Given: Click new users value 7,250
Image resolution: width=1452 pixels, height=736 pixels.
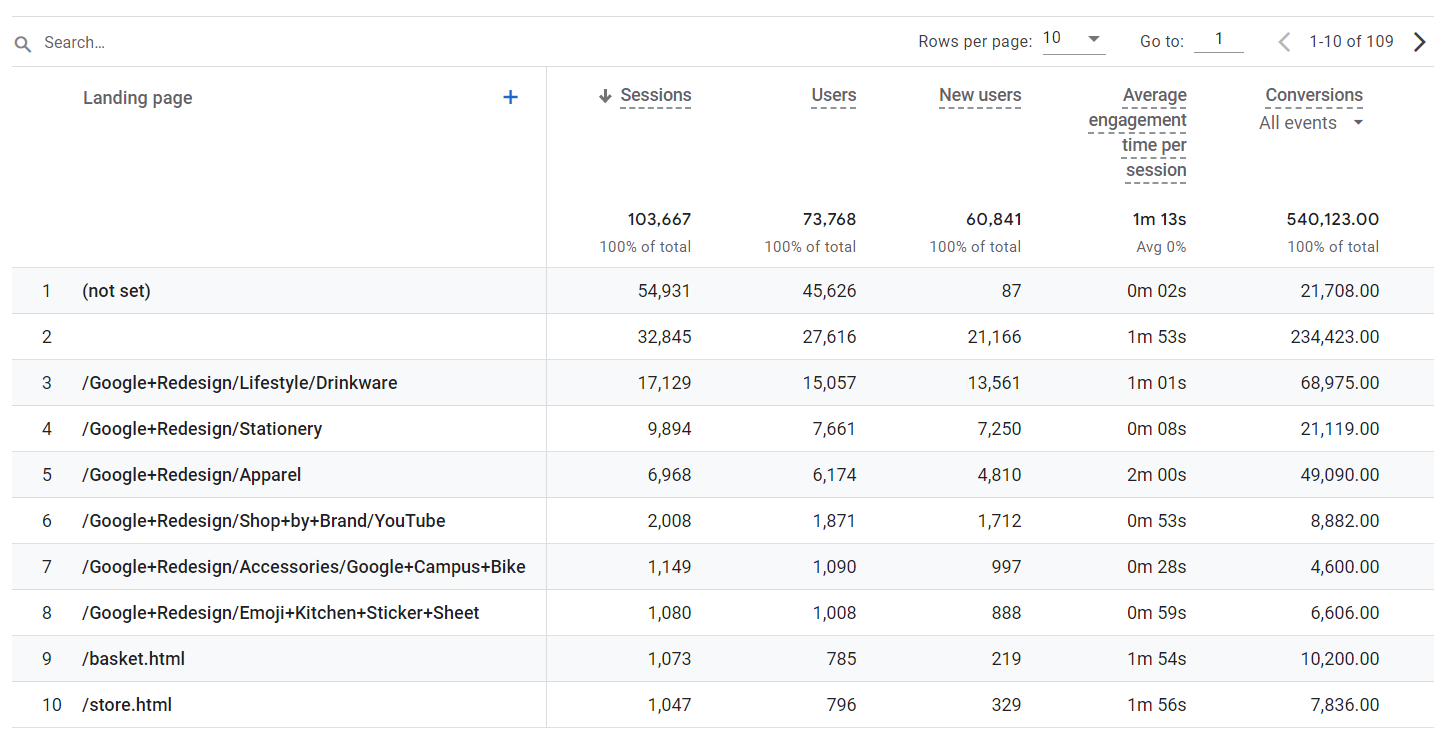Looking at the screenshot, I should click(x=999, y=429).
